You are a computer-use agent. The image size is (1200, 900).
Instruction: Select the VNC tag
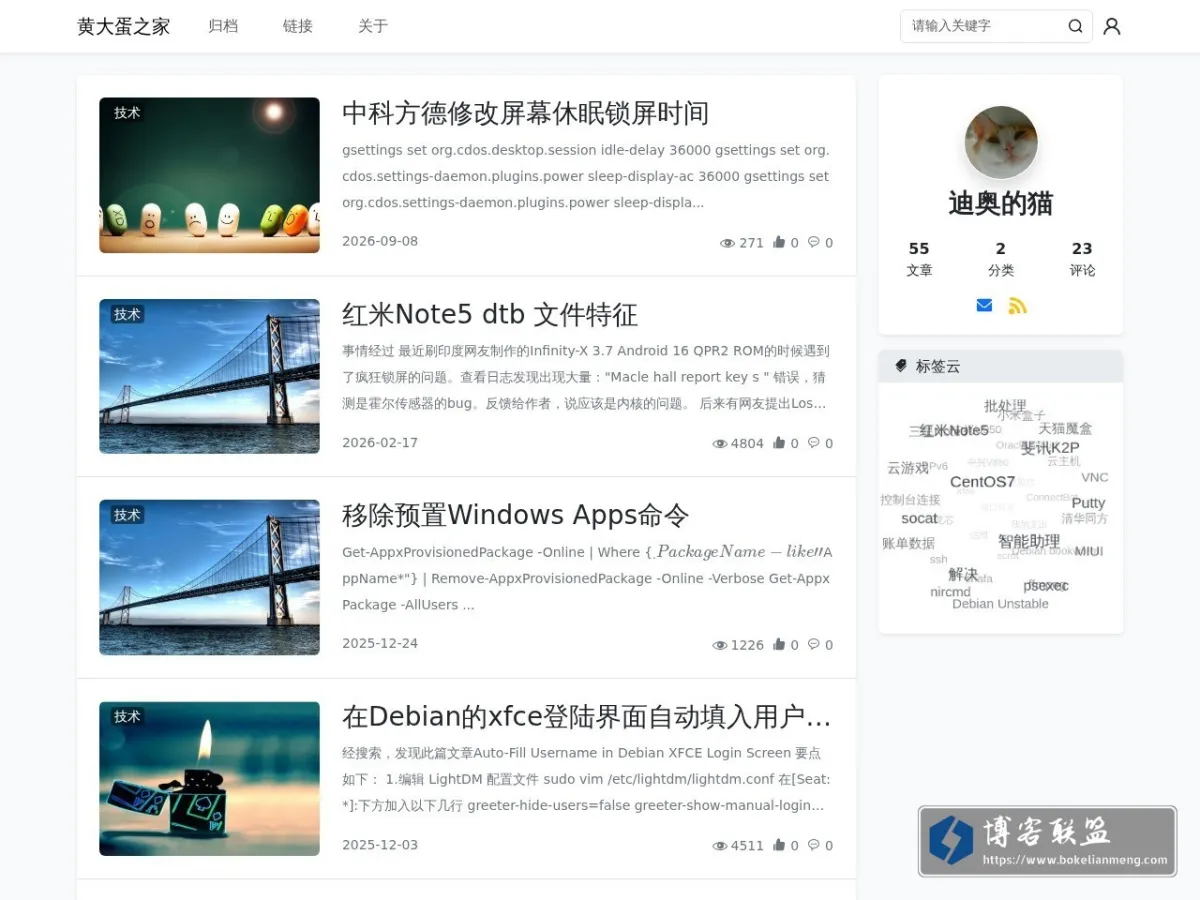1095,477
